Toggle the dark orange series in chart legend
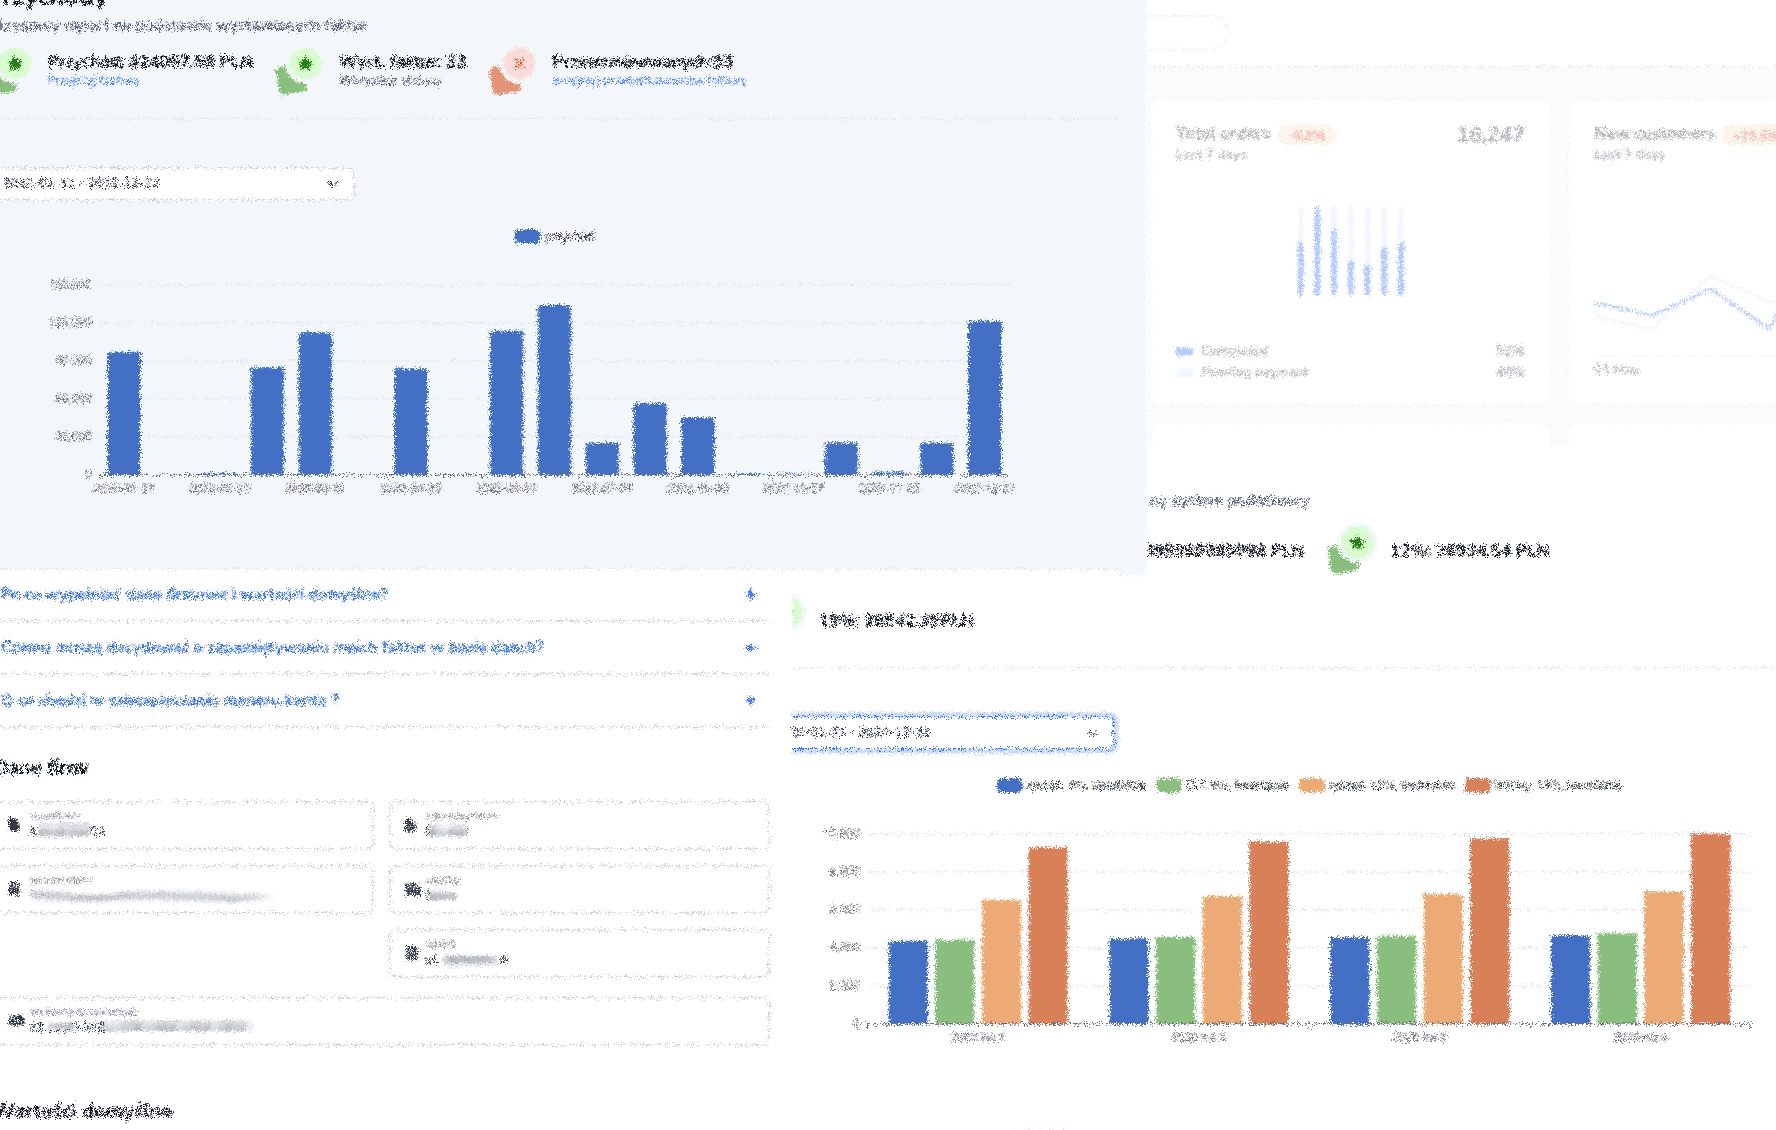The image size is (1776, 1130). click(x=1477, y=785)
